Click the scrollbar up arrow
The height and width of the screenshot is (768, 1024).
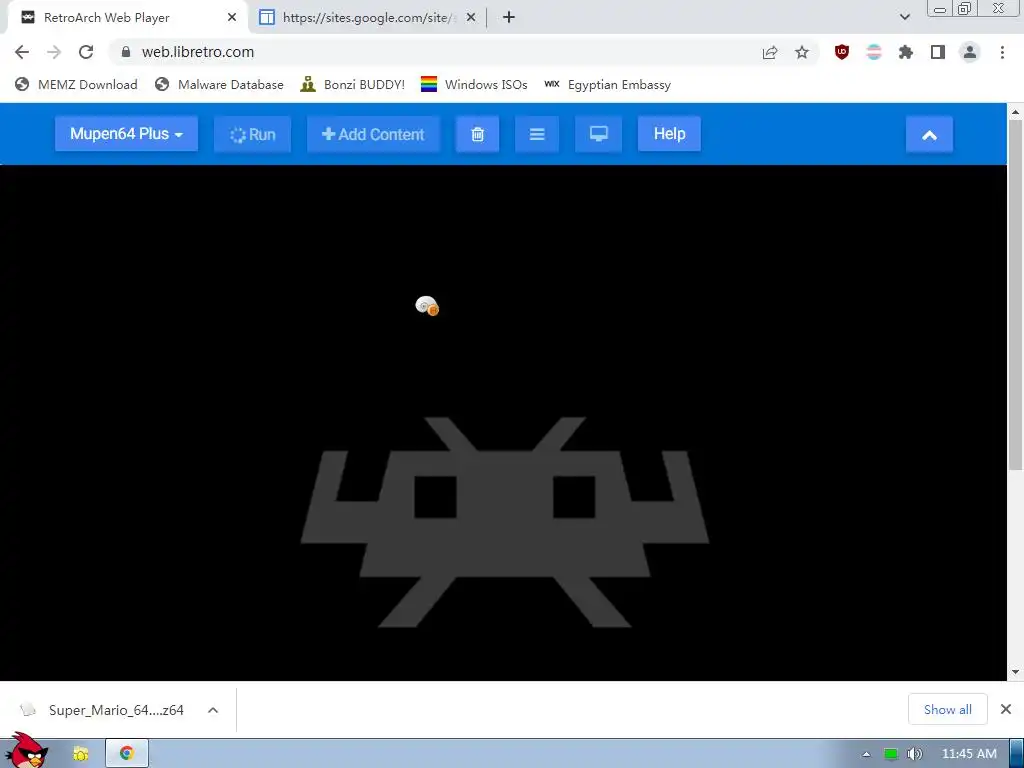tap(1015, 112)
